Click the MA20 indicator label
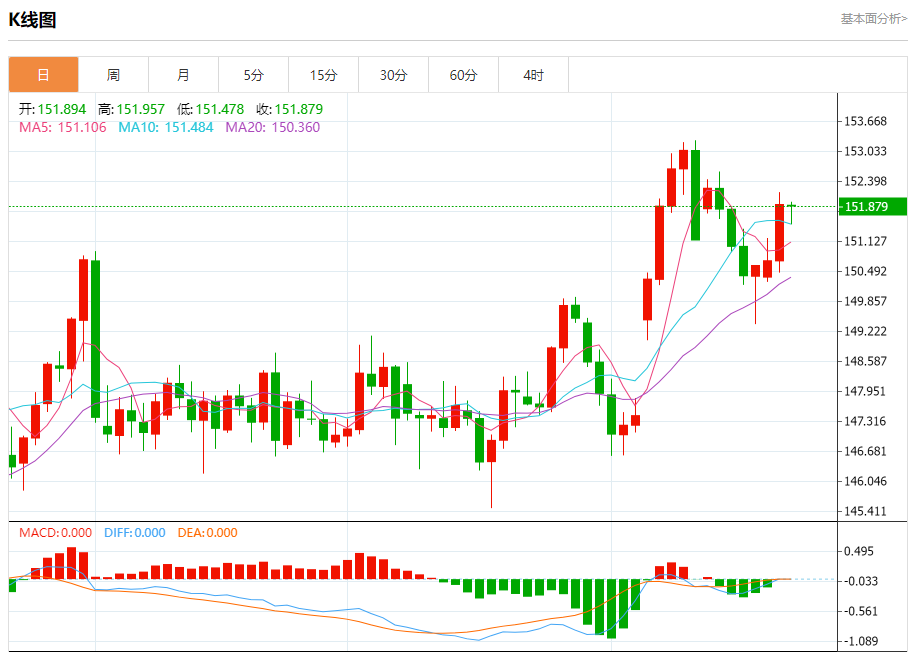This screenshot has width=912, height=652. click(272, 127)
